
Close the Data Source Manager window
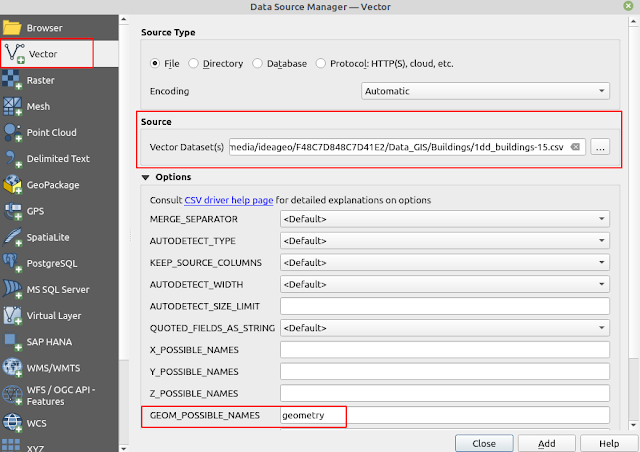(628, 6)
